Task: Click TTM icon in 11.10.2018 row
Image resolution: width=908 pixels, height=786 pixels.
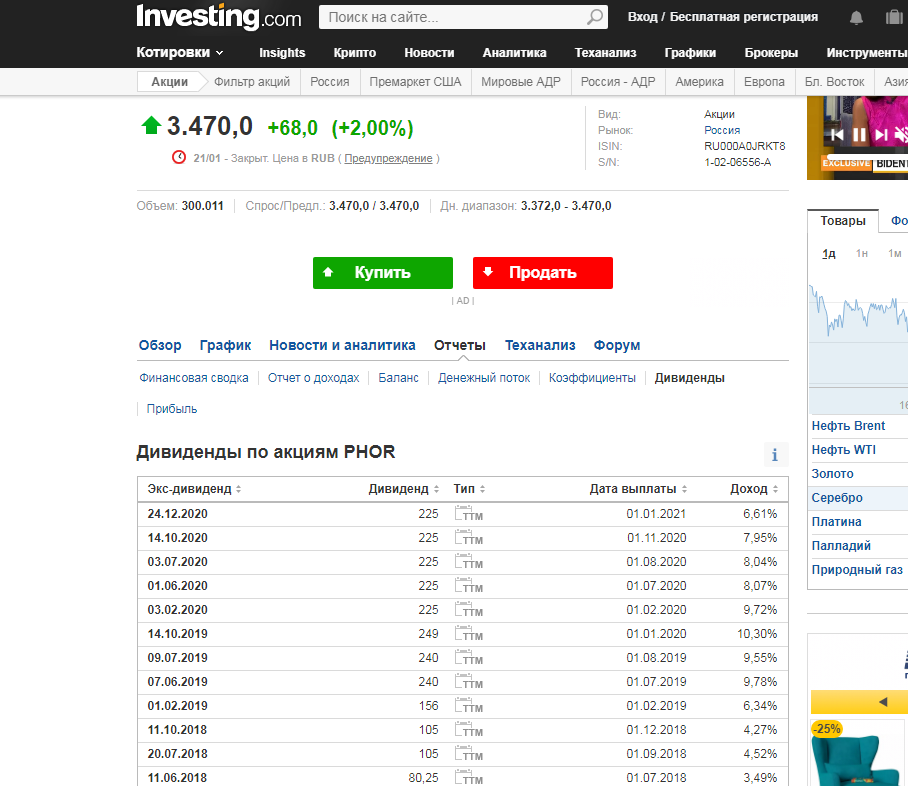Action: [x=468, y=730]
